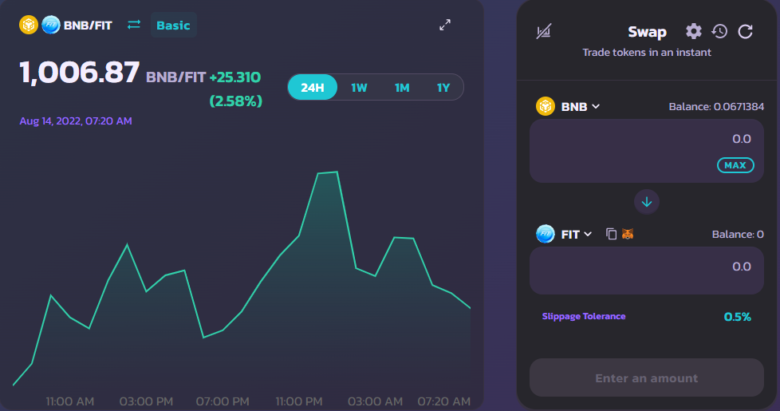Refresh the swap prices

click(x=745, y=31)
